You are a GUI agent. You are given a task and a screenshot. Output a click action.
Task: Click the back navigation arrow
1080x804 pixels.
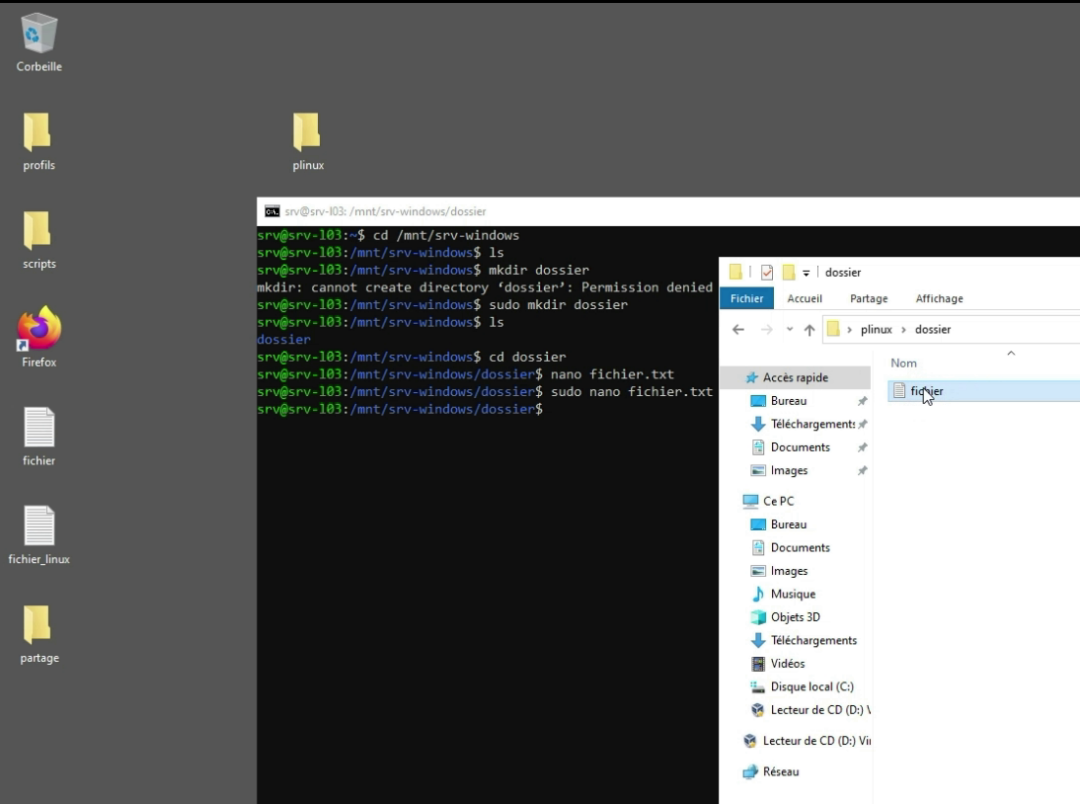point(738,329)
